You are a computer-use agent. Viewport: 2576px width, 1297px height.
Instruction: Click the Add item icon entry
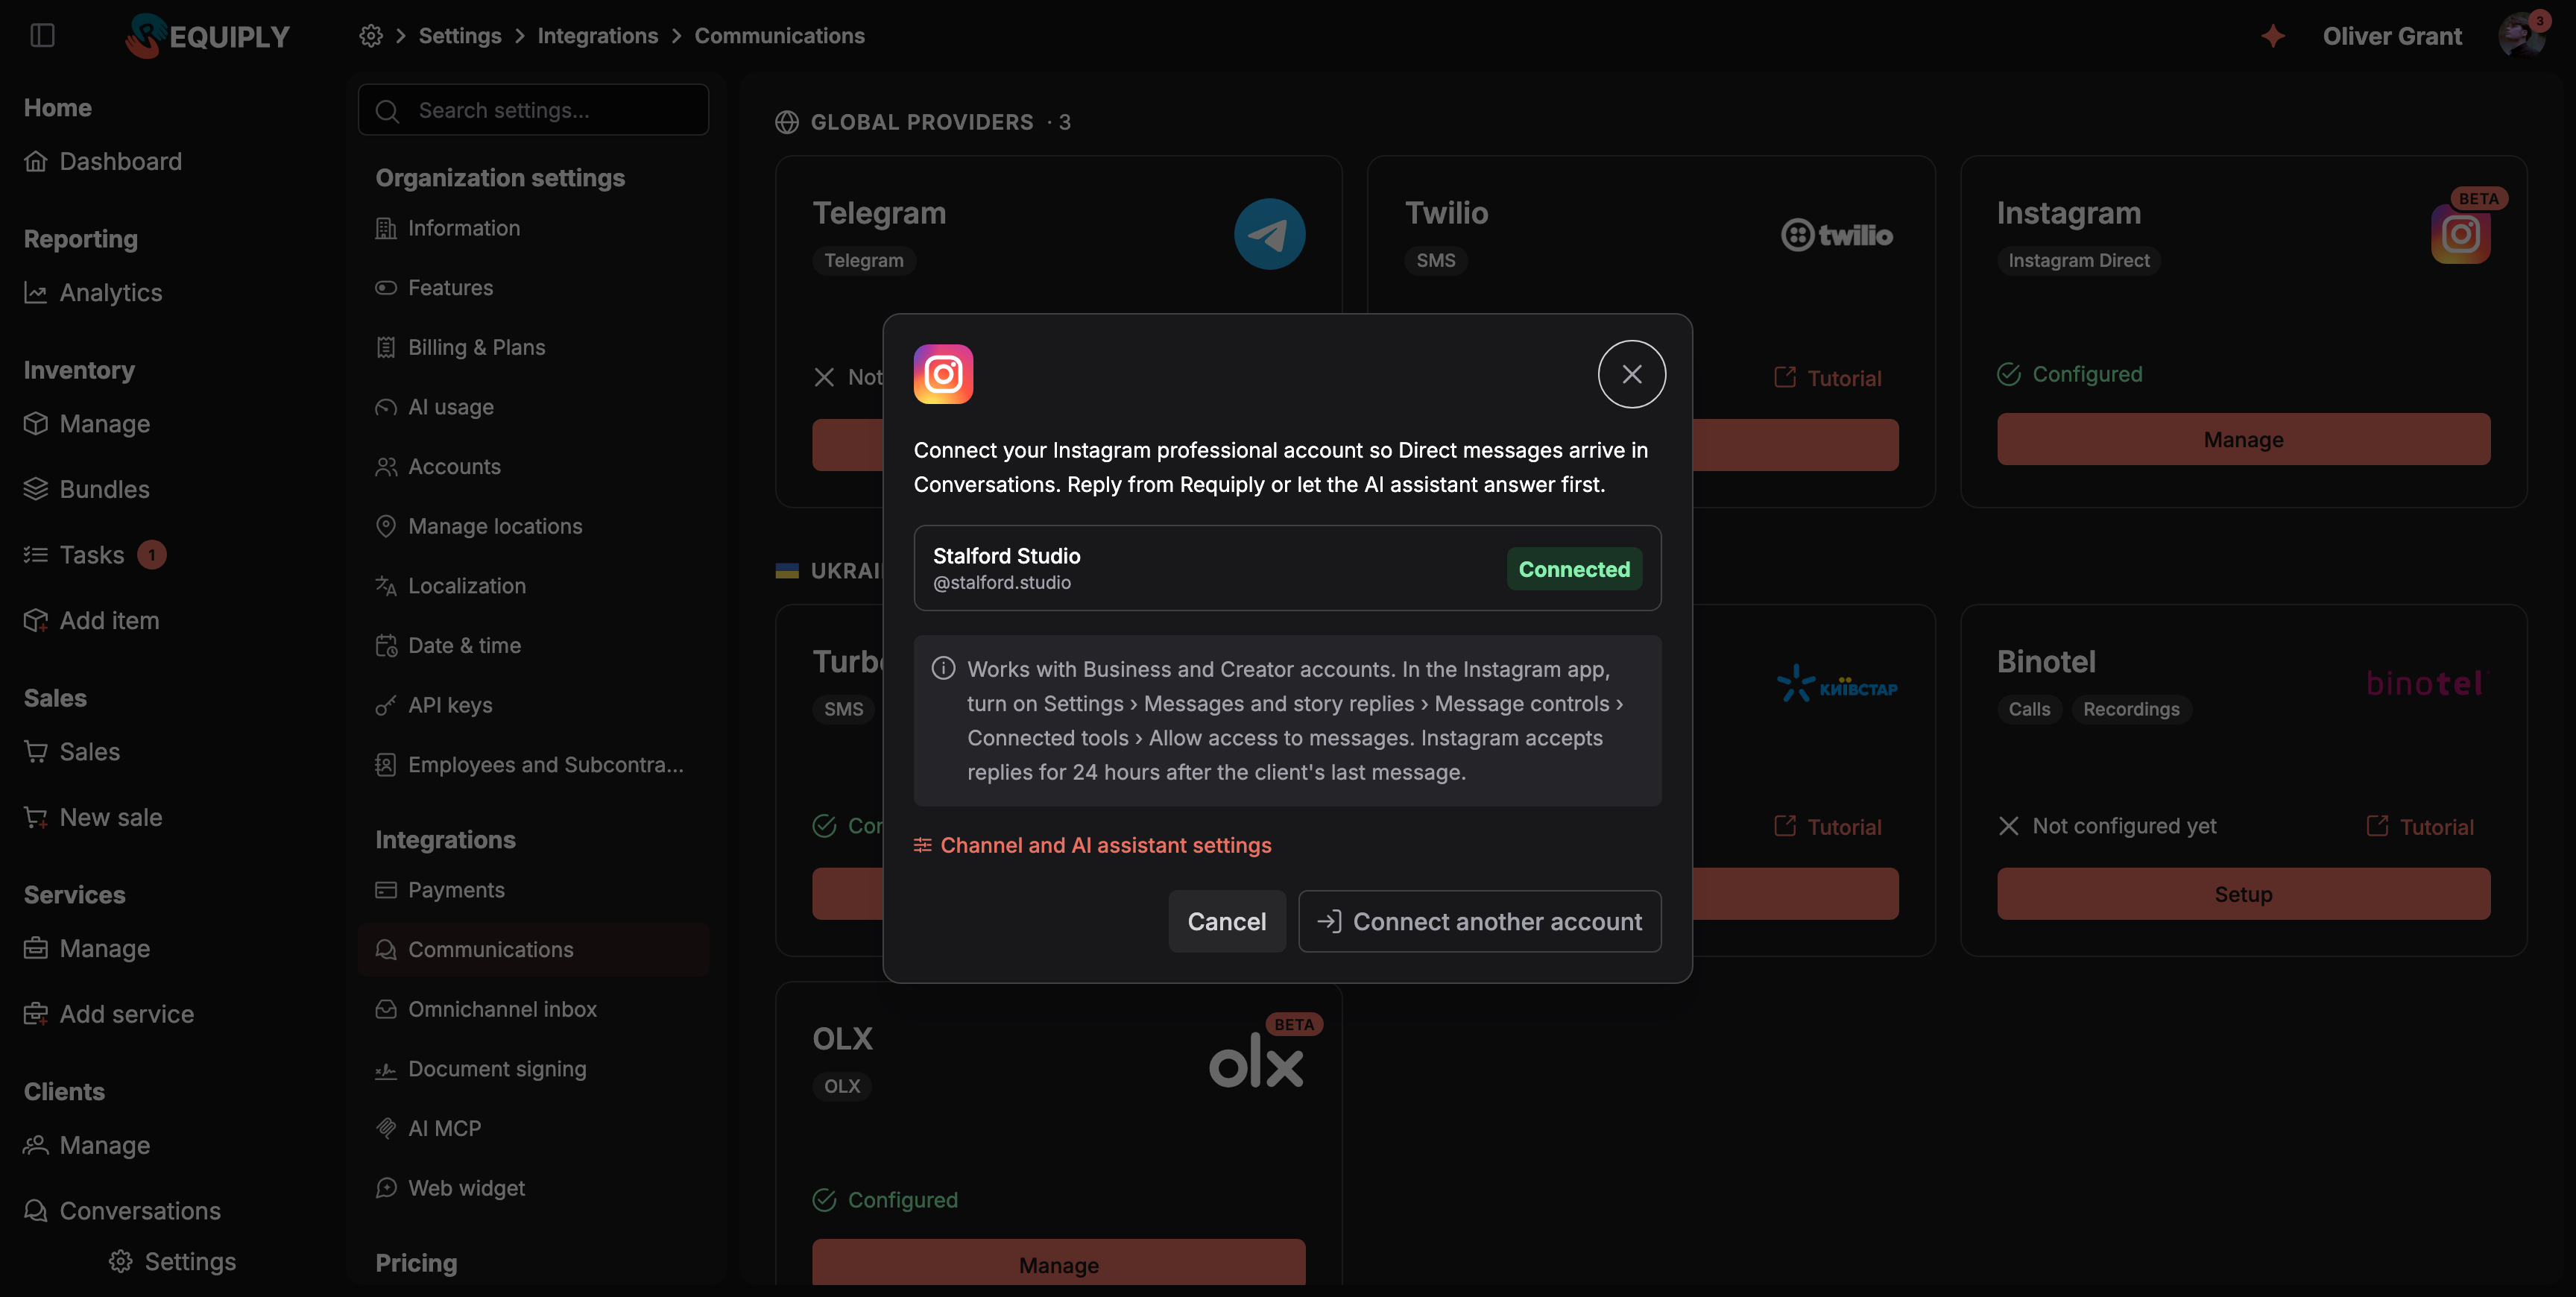92,620
